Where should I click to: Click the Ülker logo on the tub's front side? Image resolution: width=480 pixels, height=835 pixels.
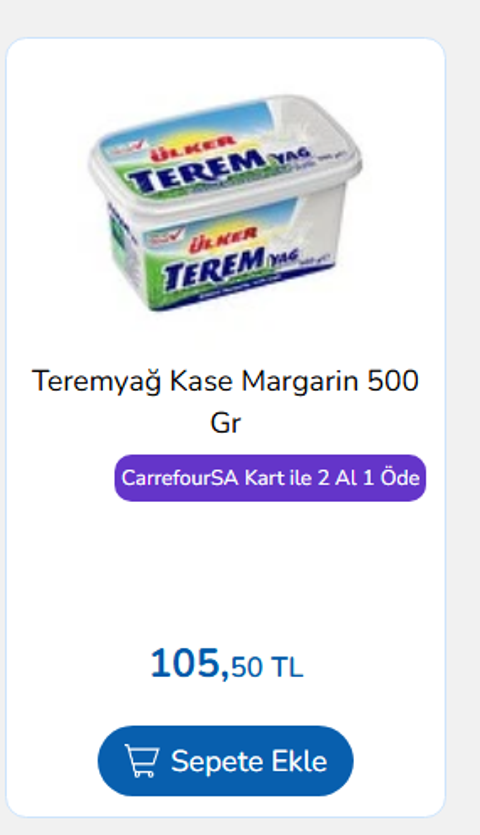(x=223, y=240)
